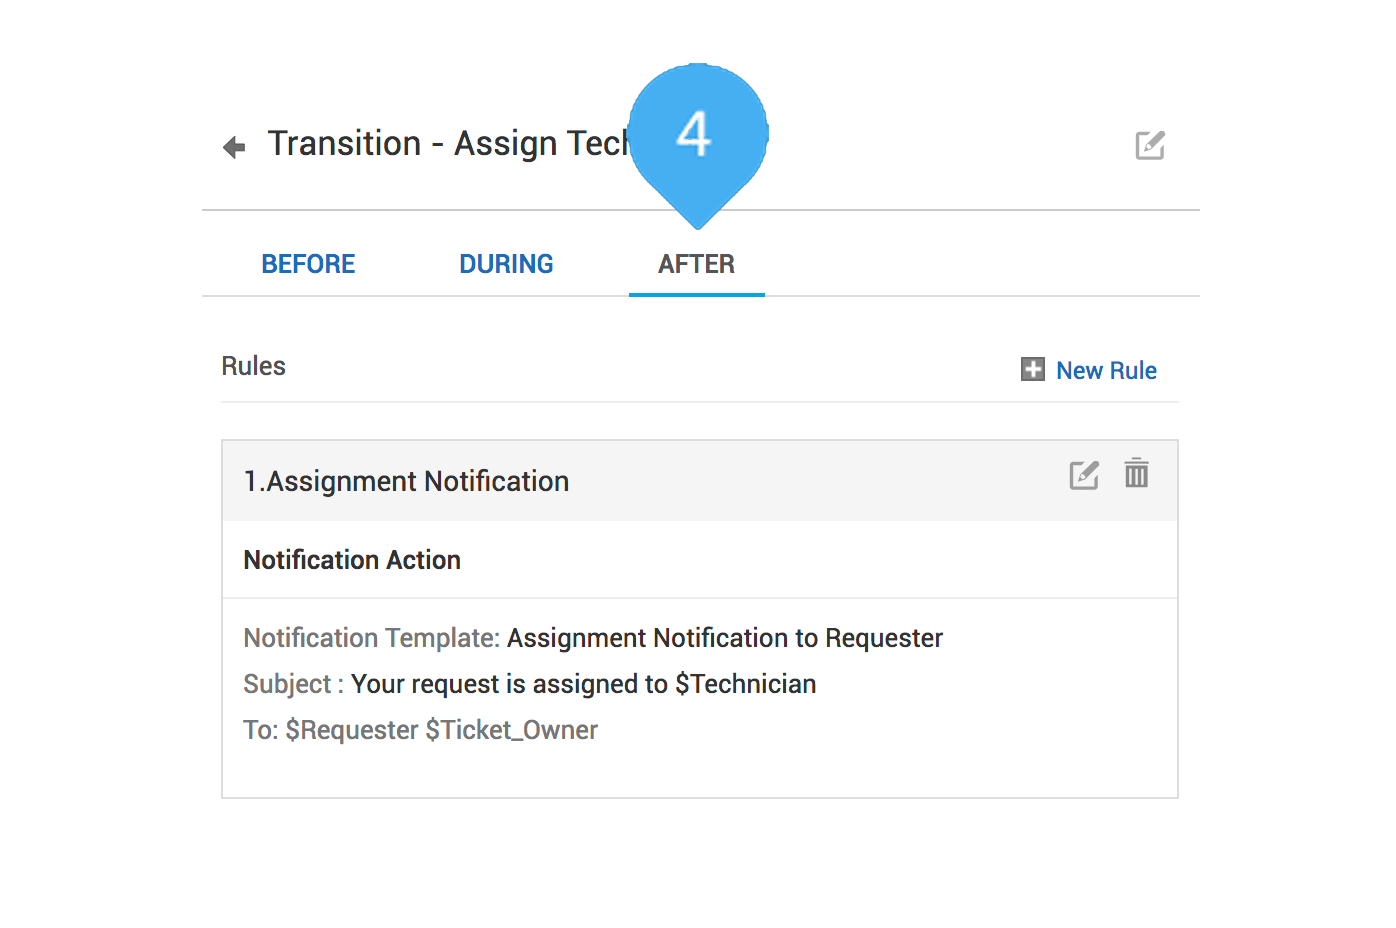
Task: Click the plus icon next to New Rule
Action: 1033,369
